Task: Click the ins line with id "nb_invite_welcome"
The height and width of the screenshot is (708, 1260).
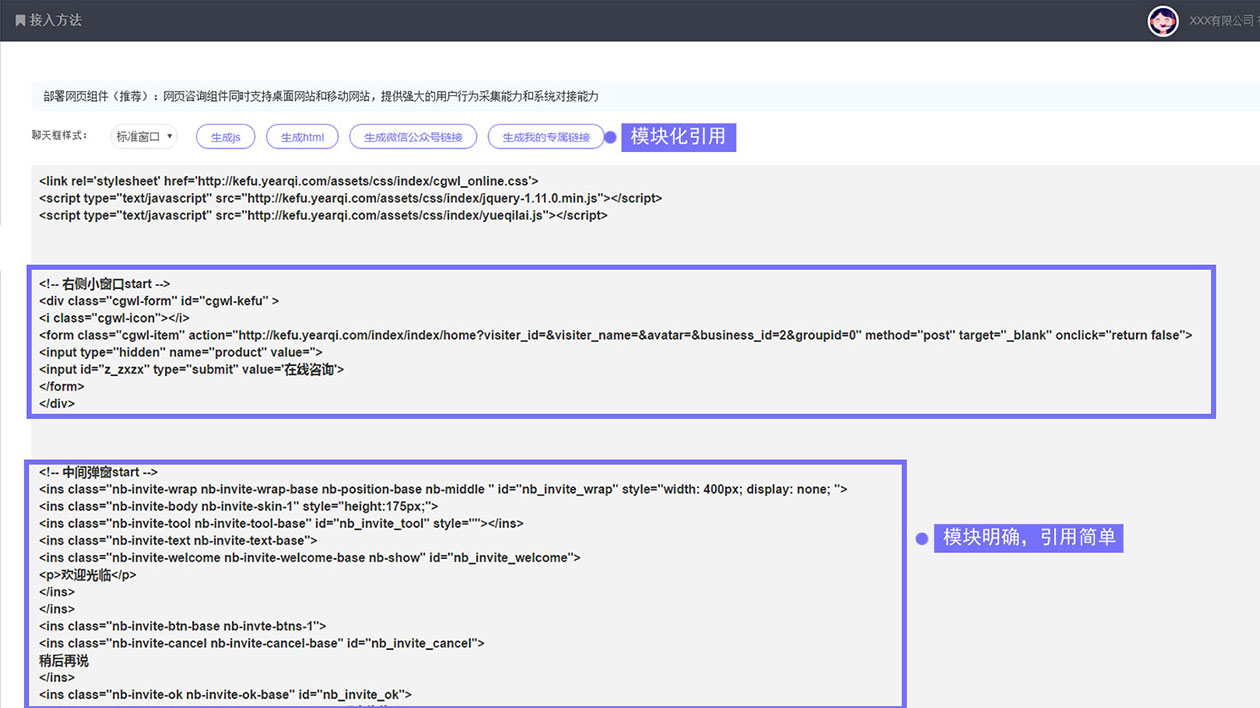Action: (x=310, y=557)
